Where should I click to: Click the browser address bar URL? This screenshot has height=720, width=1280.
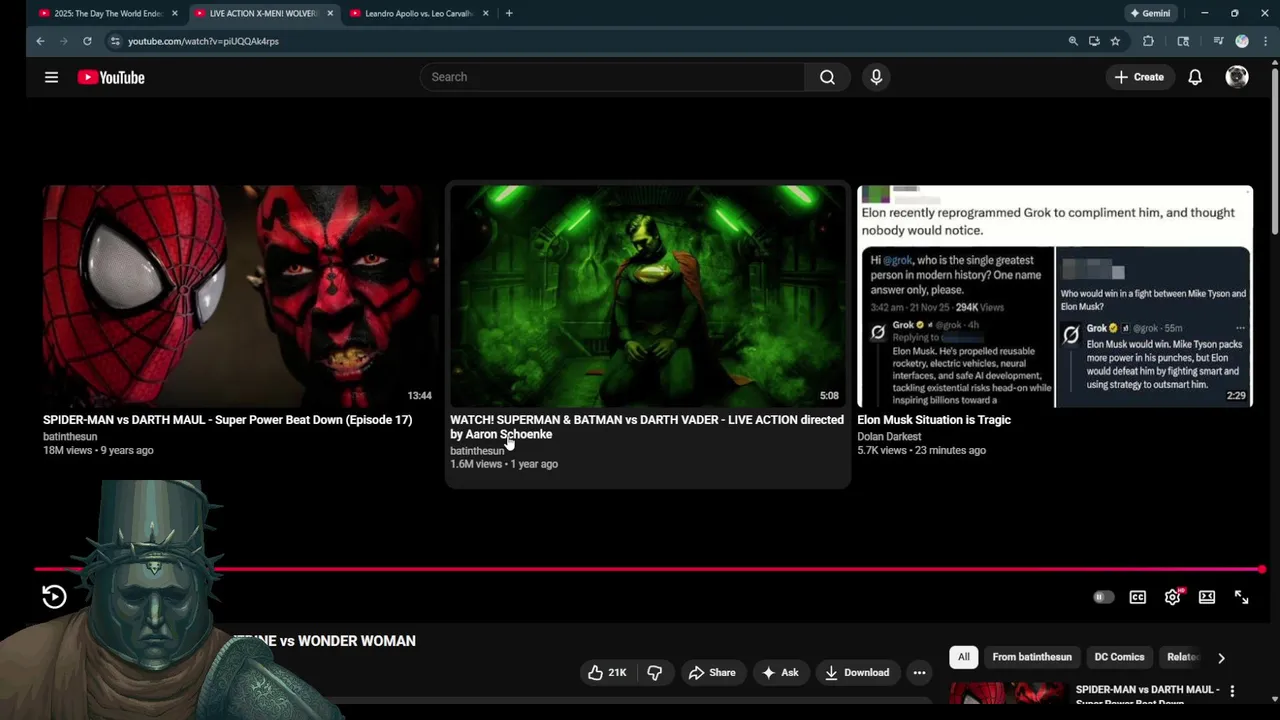[203, 41]
